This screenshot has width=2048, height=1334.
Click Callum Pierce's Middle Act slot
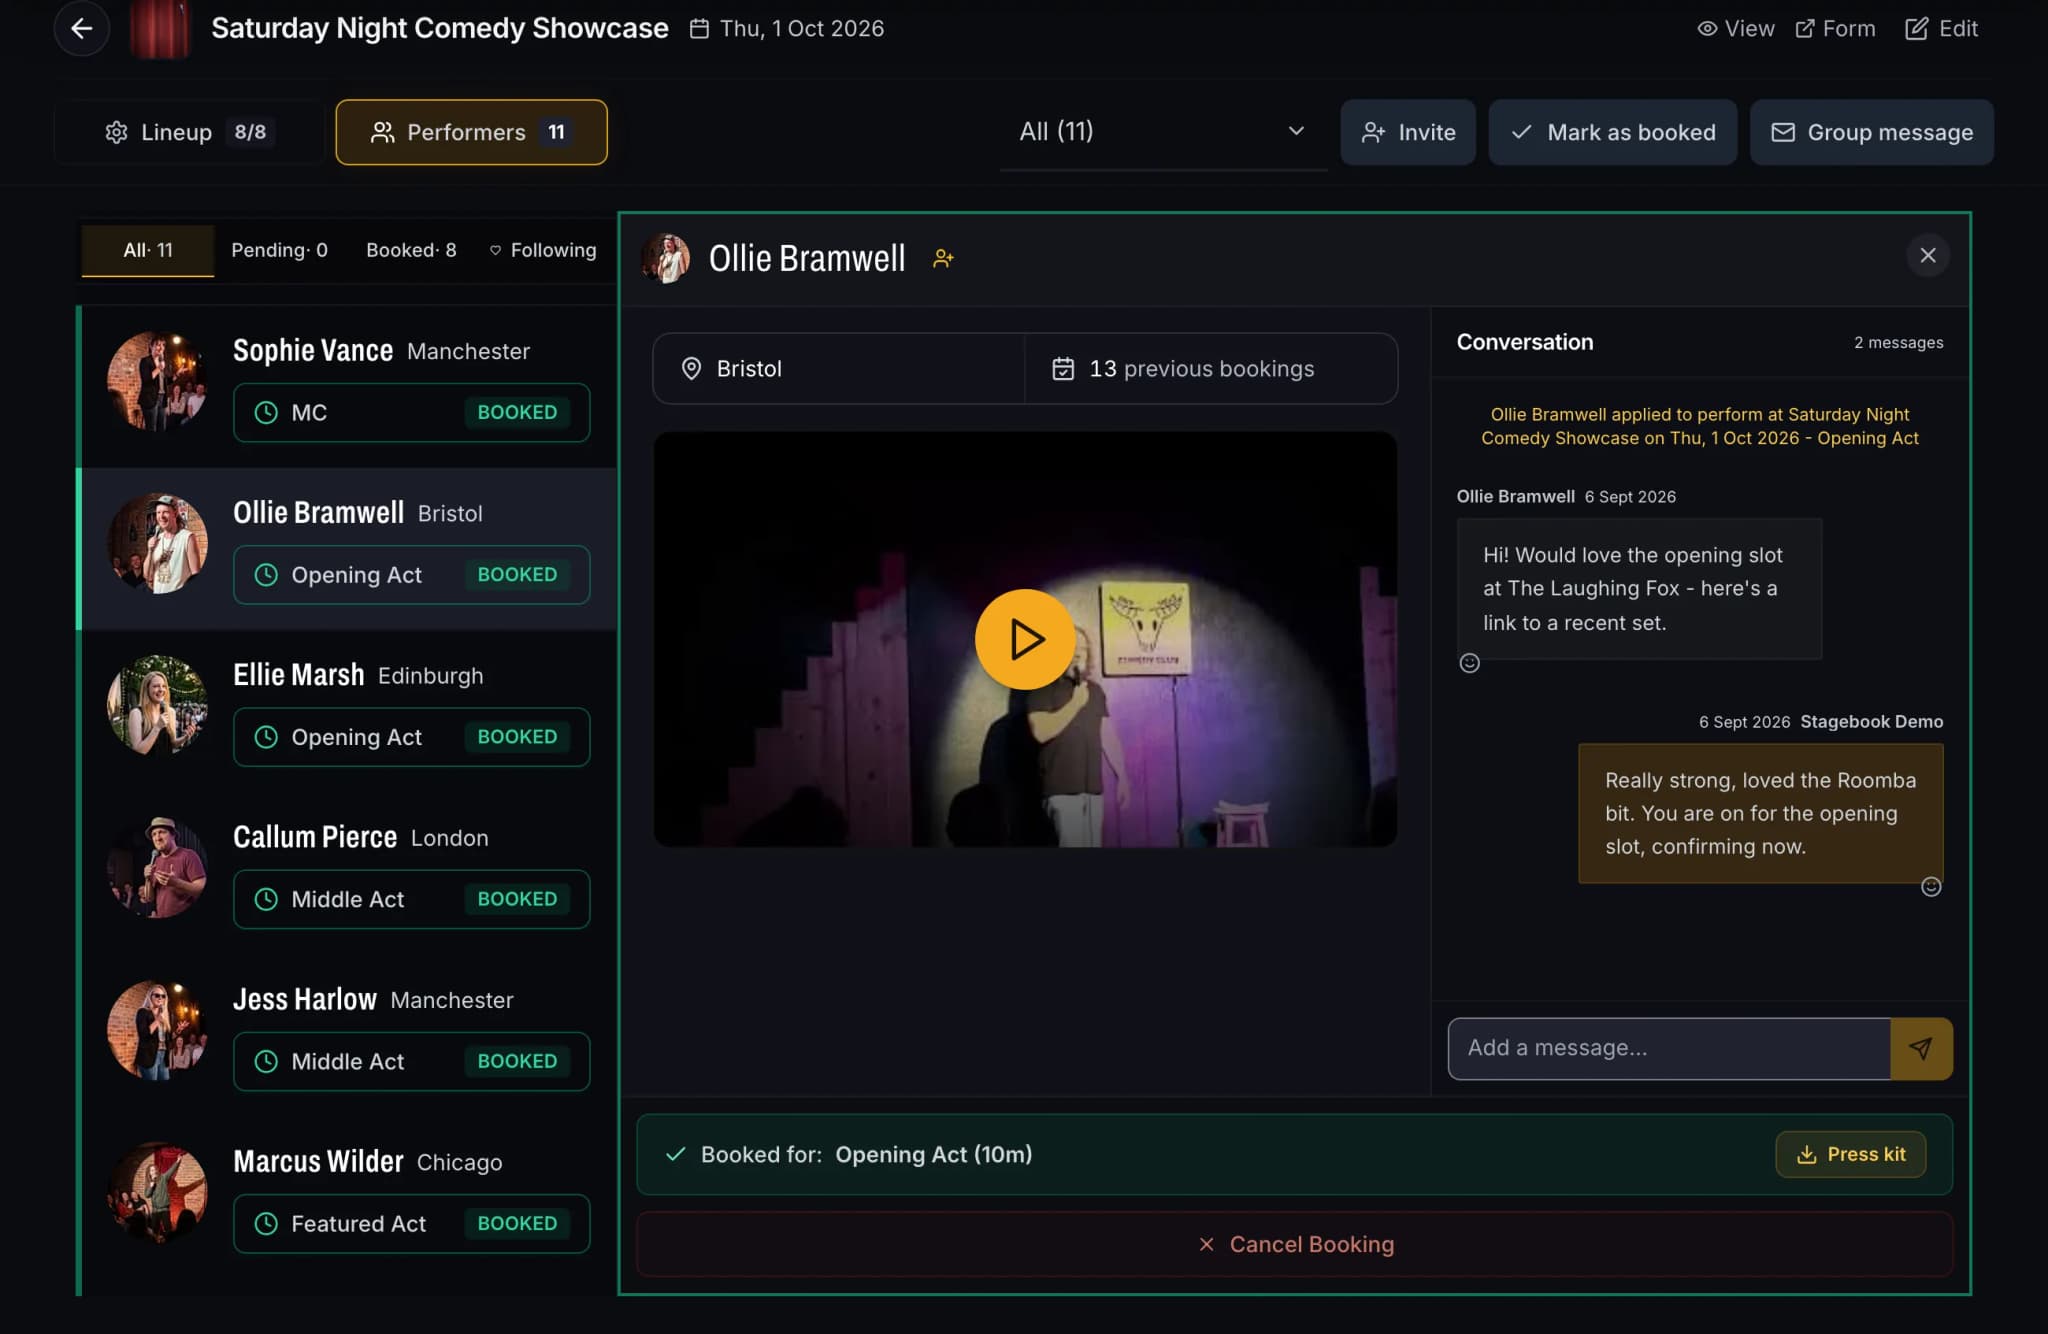(x=411, y=899)
